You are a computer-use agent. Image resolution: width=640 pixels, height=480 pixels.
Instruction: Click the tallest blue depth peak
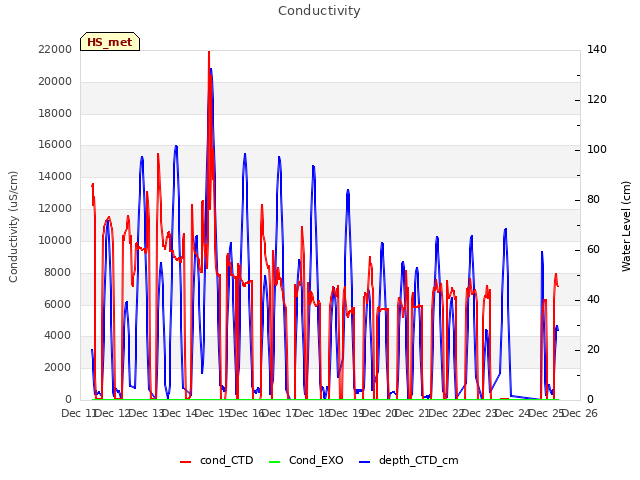point(211,70)
